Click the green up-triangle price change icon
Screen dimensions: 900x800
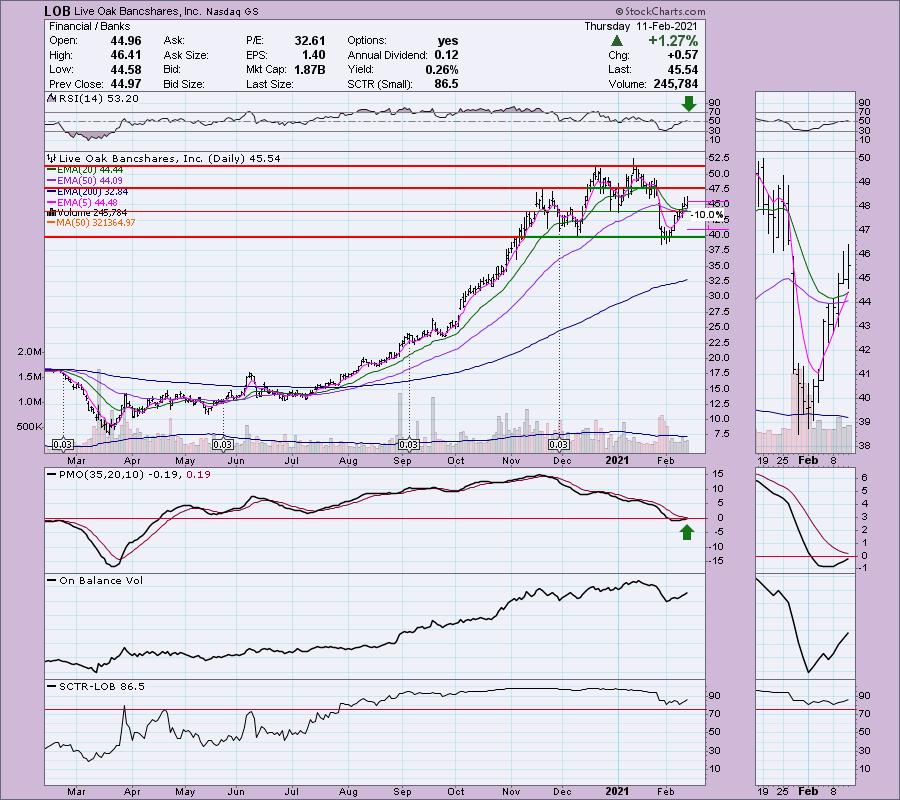(x=616, y=41)
